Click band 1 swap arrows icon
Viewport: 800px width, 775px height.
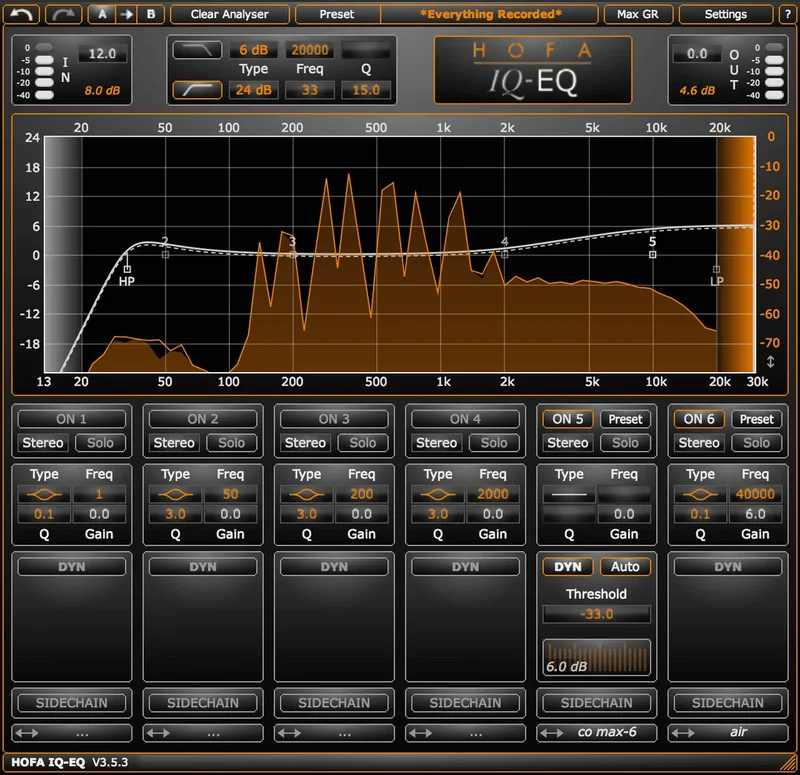tap(27, 733)
